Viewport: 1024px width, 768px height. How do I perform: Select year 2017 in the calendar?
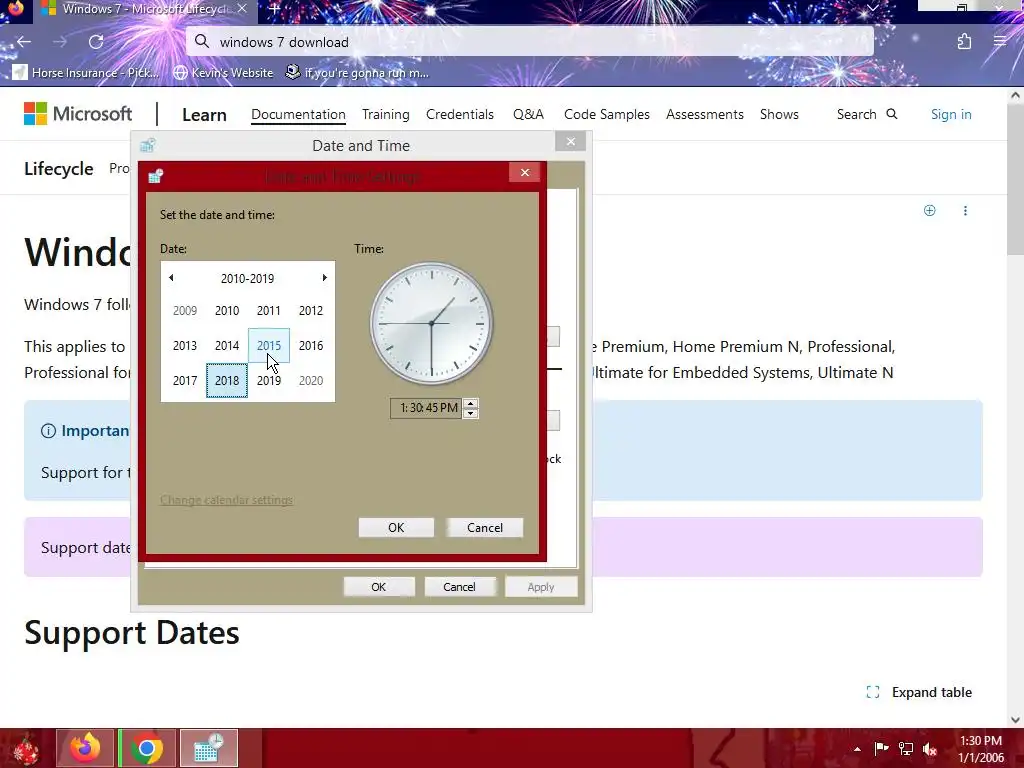(x=185, y=380)
